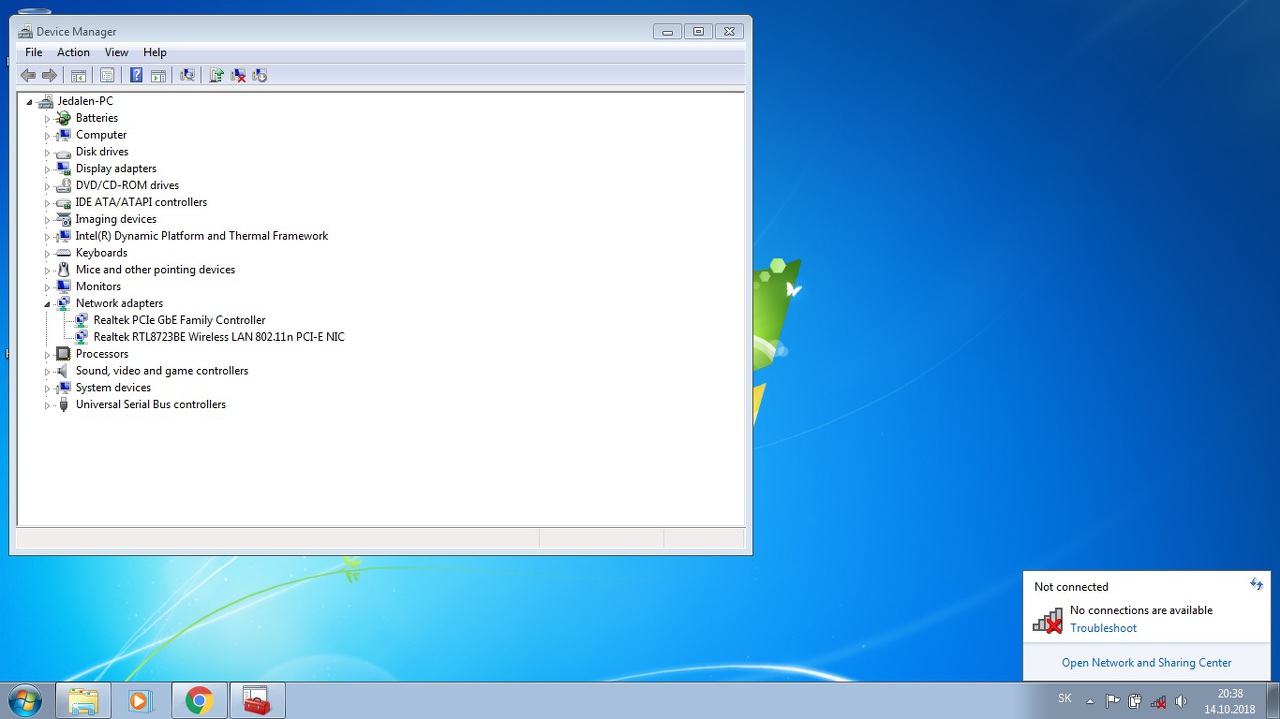The image size is (1280, 719).
Task: Open the Action menu
Action: click(73, 52)
